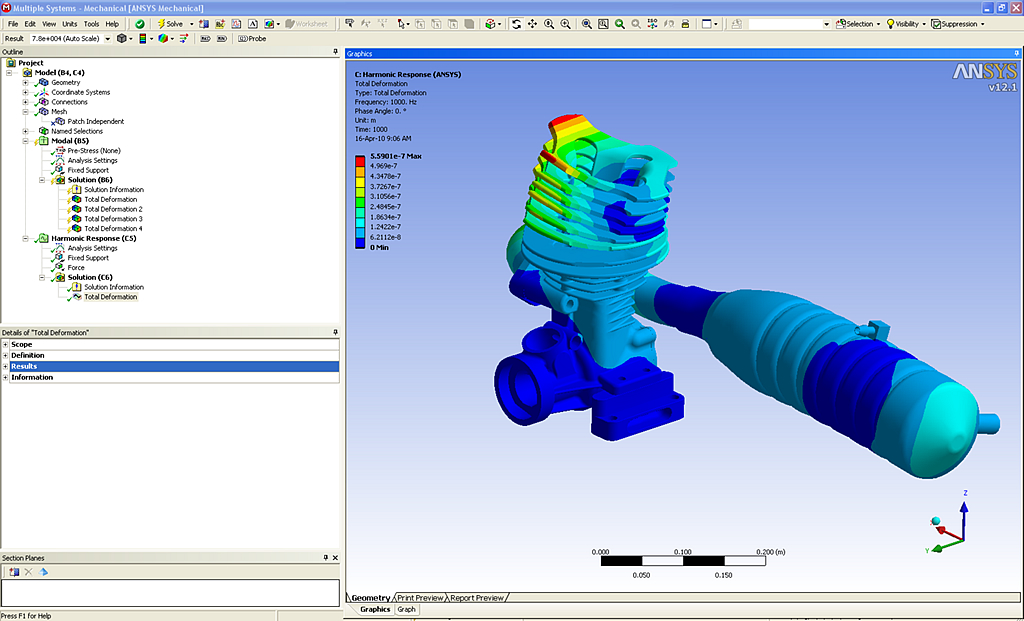The width and height of the screenshot is (1024, 621).
Task: Switch to the Report Preview tab
Action: tap(477, 597)
